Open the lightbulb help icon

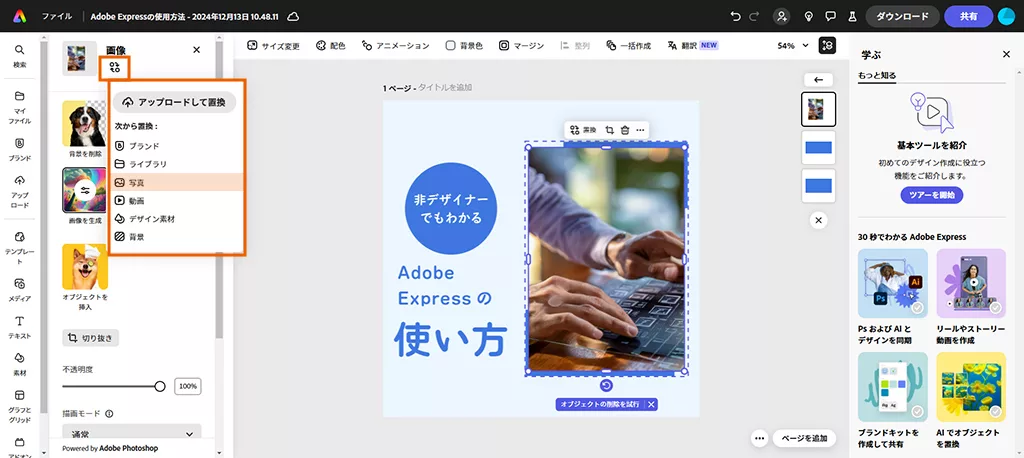click(808, 16)
